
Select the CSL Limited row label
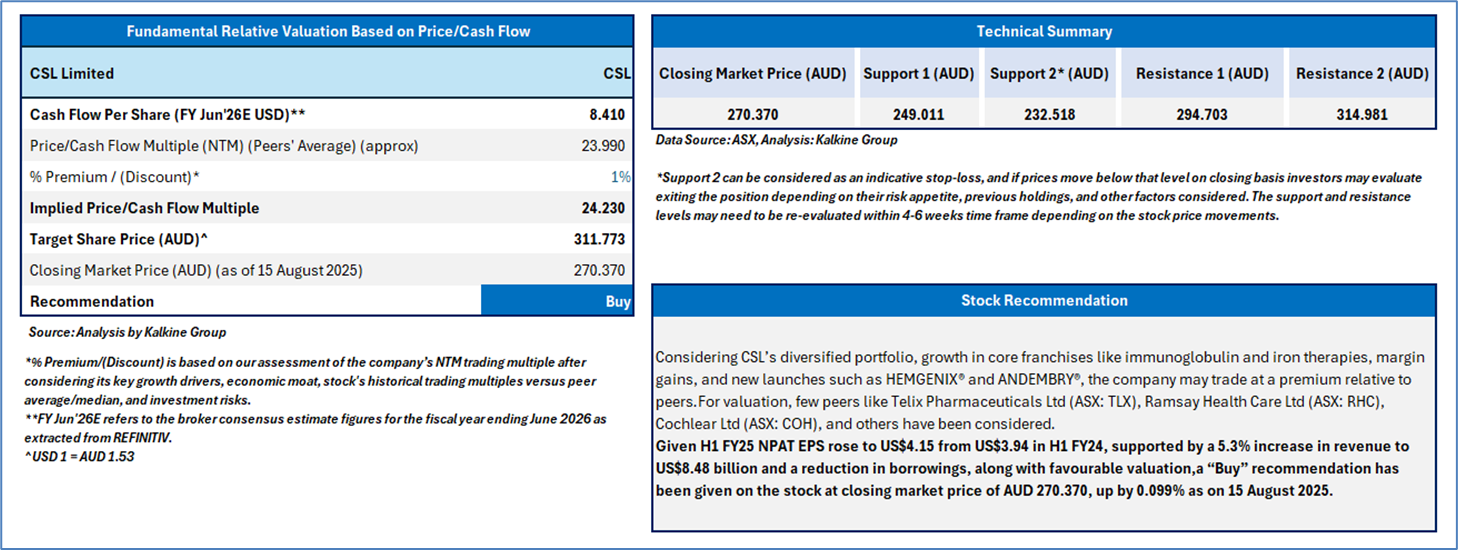72,73
